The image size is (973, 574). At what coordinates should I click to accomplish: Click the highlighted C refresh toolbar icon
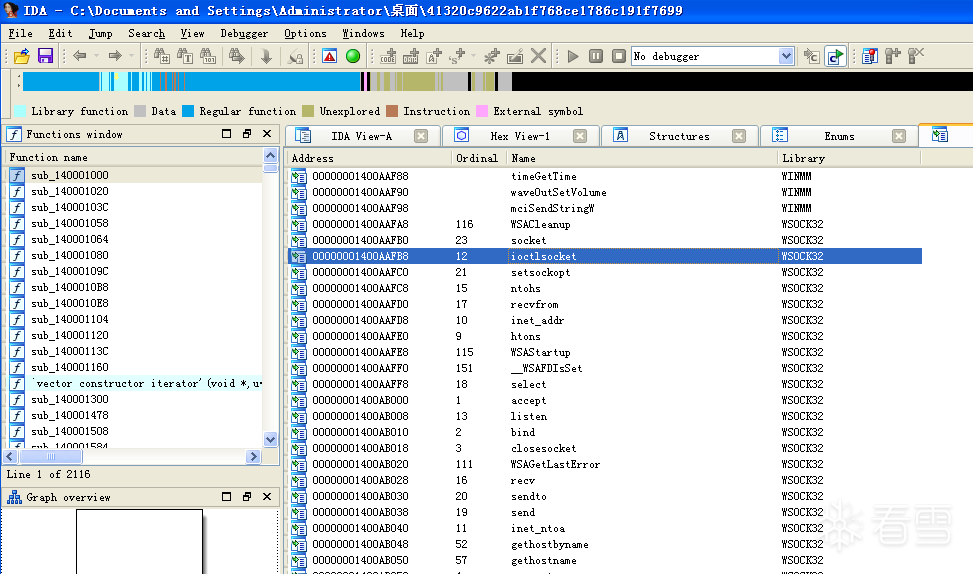pos(836,56)
